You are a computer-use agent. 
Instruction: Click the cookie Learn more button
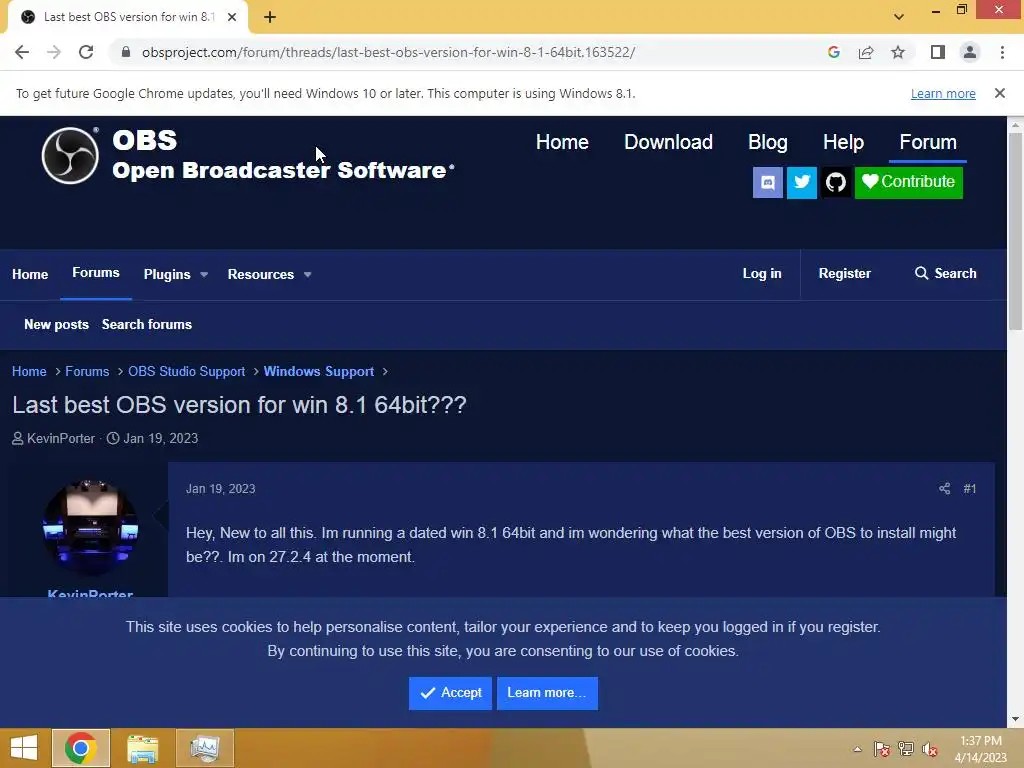(547, 693)
